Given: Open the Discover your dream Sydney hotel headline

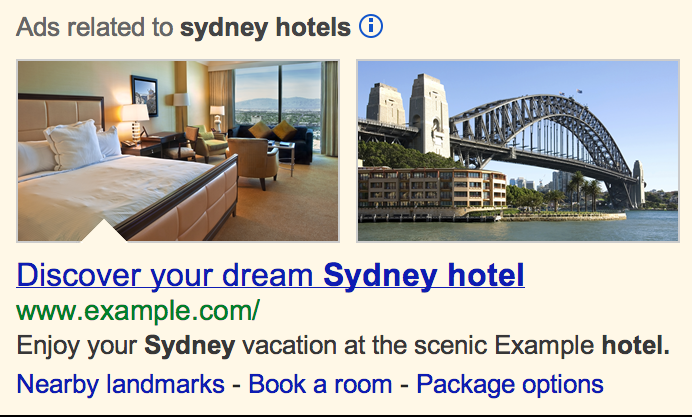Looking at the screenshot, I should pyautogui.click(x=270, y=275).
